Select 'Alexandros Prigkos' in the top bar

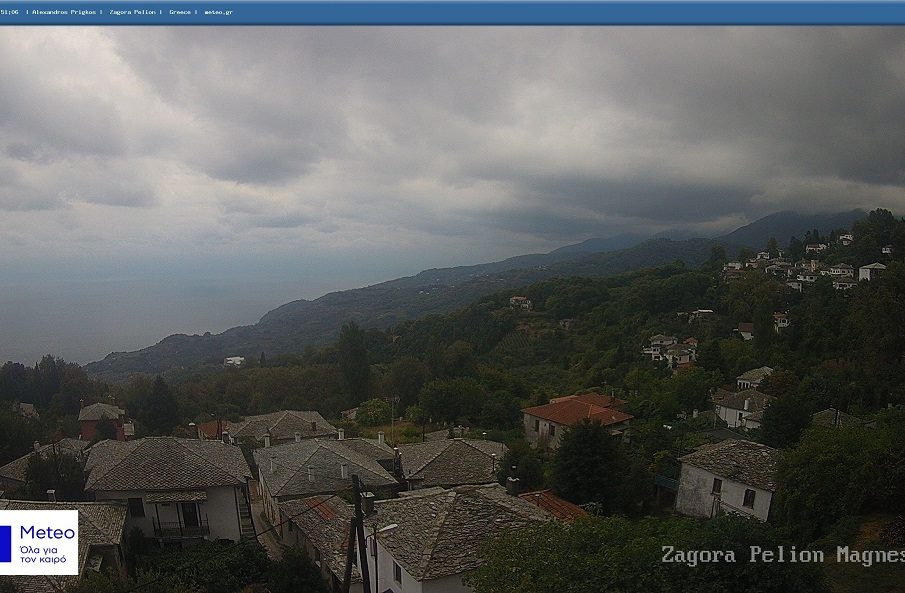[x=64, y=12]
